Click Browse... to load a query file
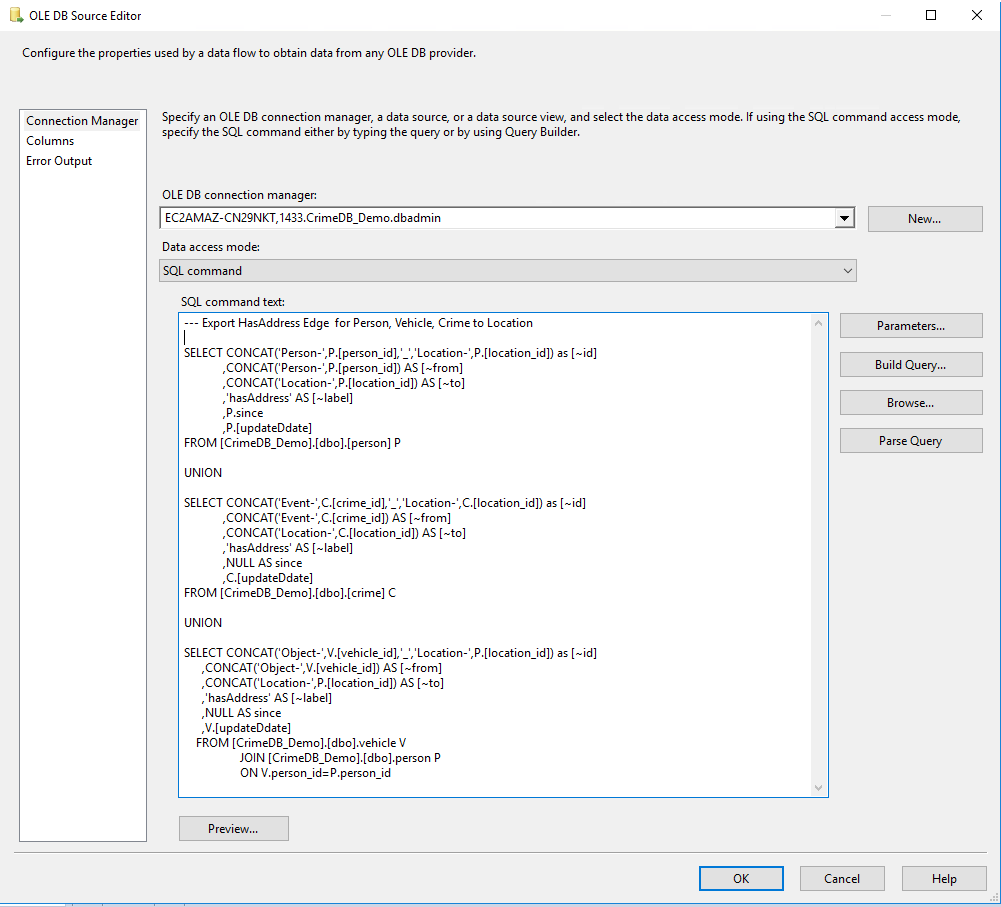 (x=910, y=403)
